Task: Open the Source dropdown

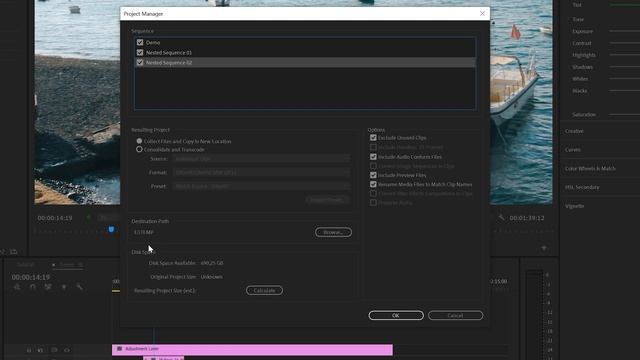Action: 261,159
